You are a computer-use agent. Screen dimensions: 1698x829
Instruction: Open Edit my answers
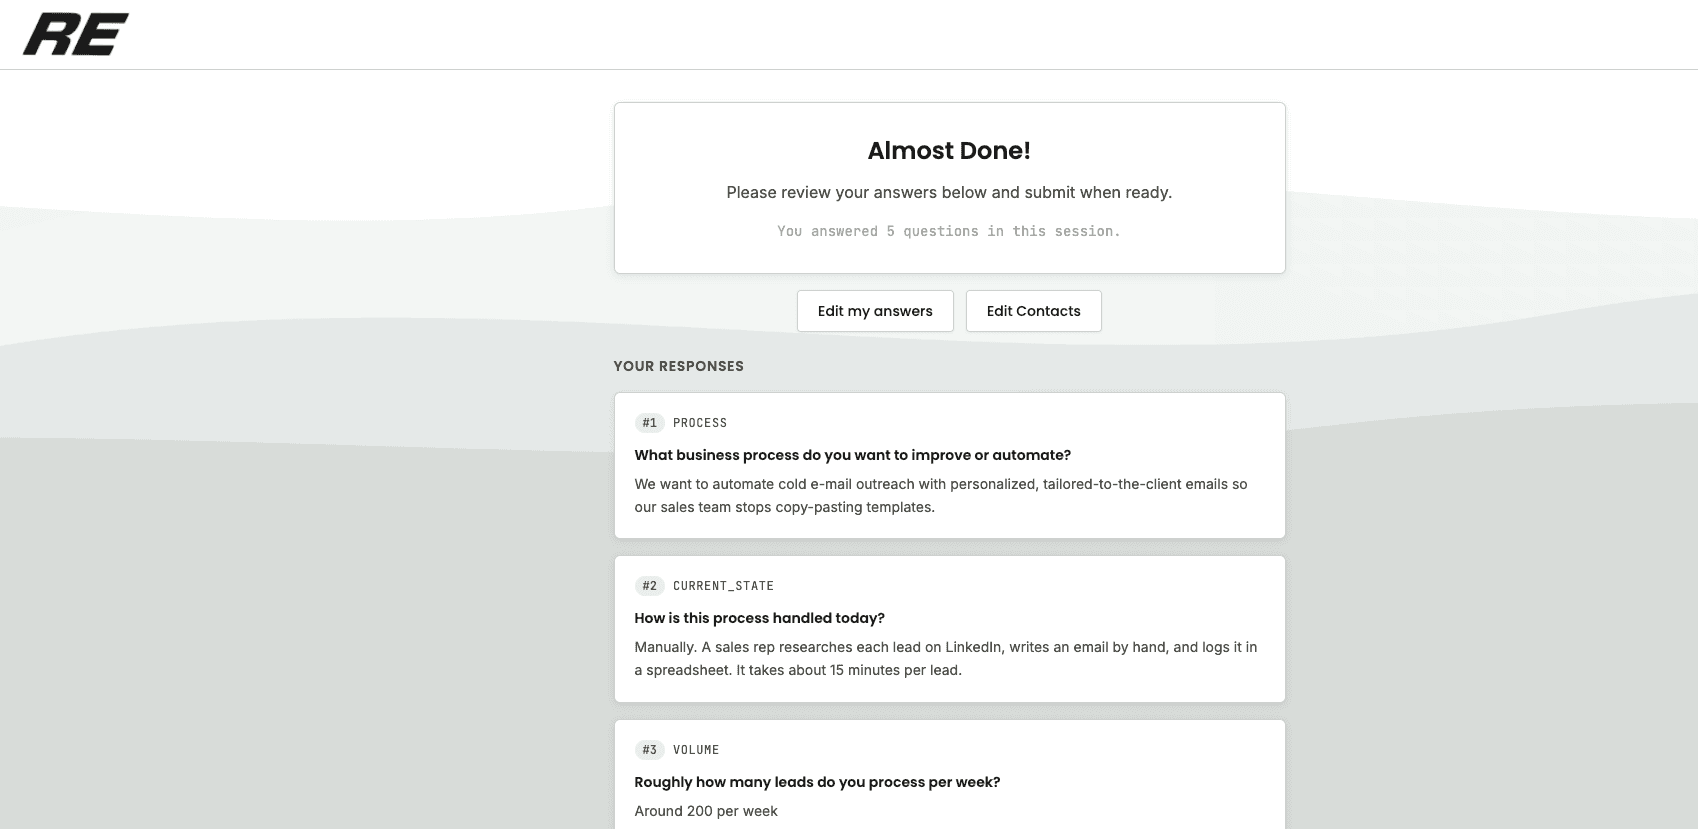tap(875, 311)
